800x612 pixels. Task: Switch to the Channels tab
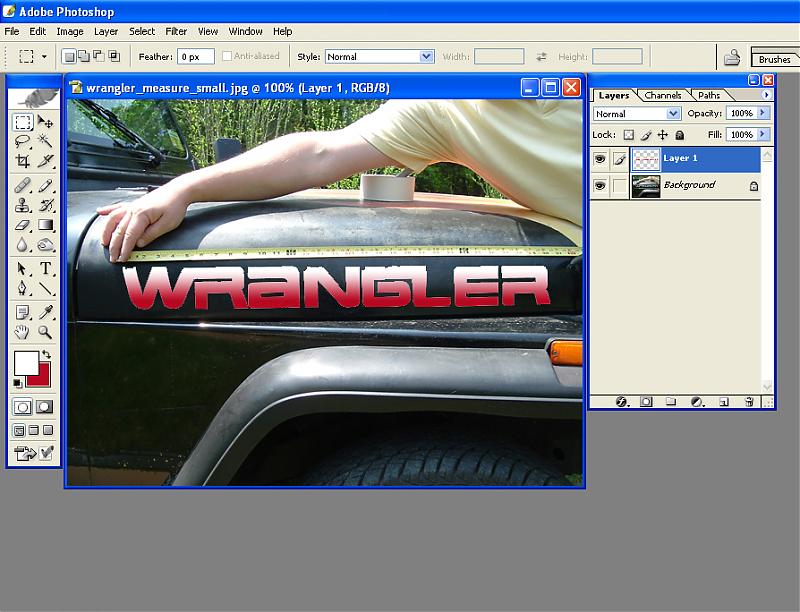pyautogui.click(x=663, y=95)
